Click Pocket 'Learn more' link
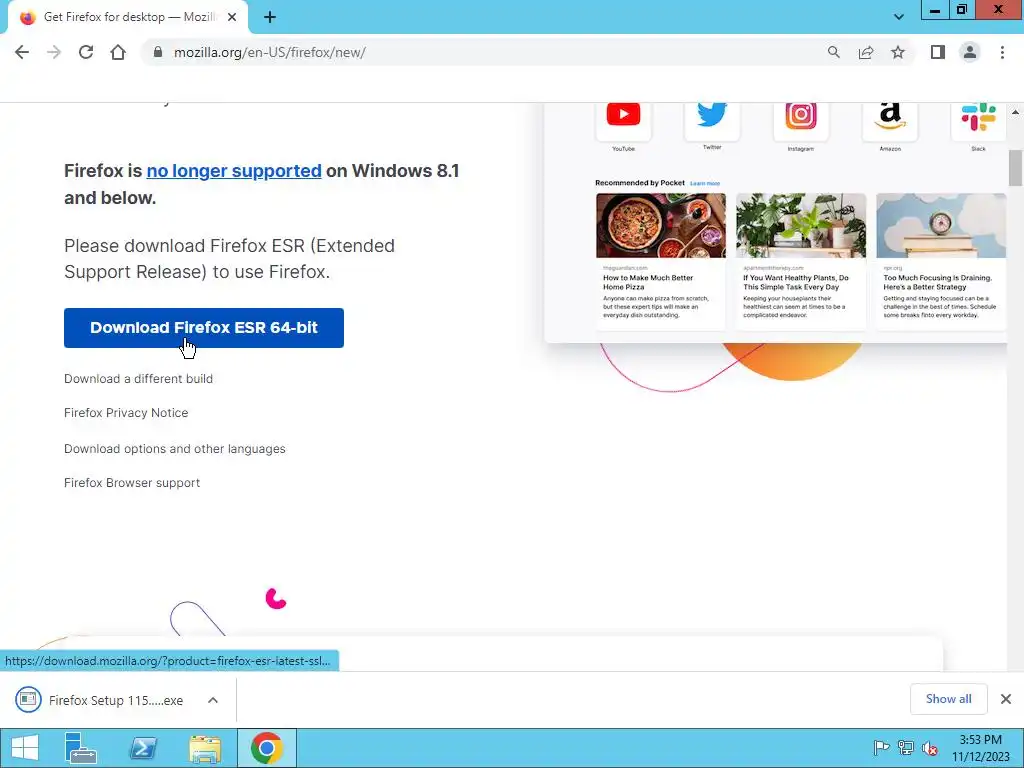This screenshot has height=768, width=1024. tap(705, 184)
